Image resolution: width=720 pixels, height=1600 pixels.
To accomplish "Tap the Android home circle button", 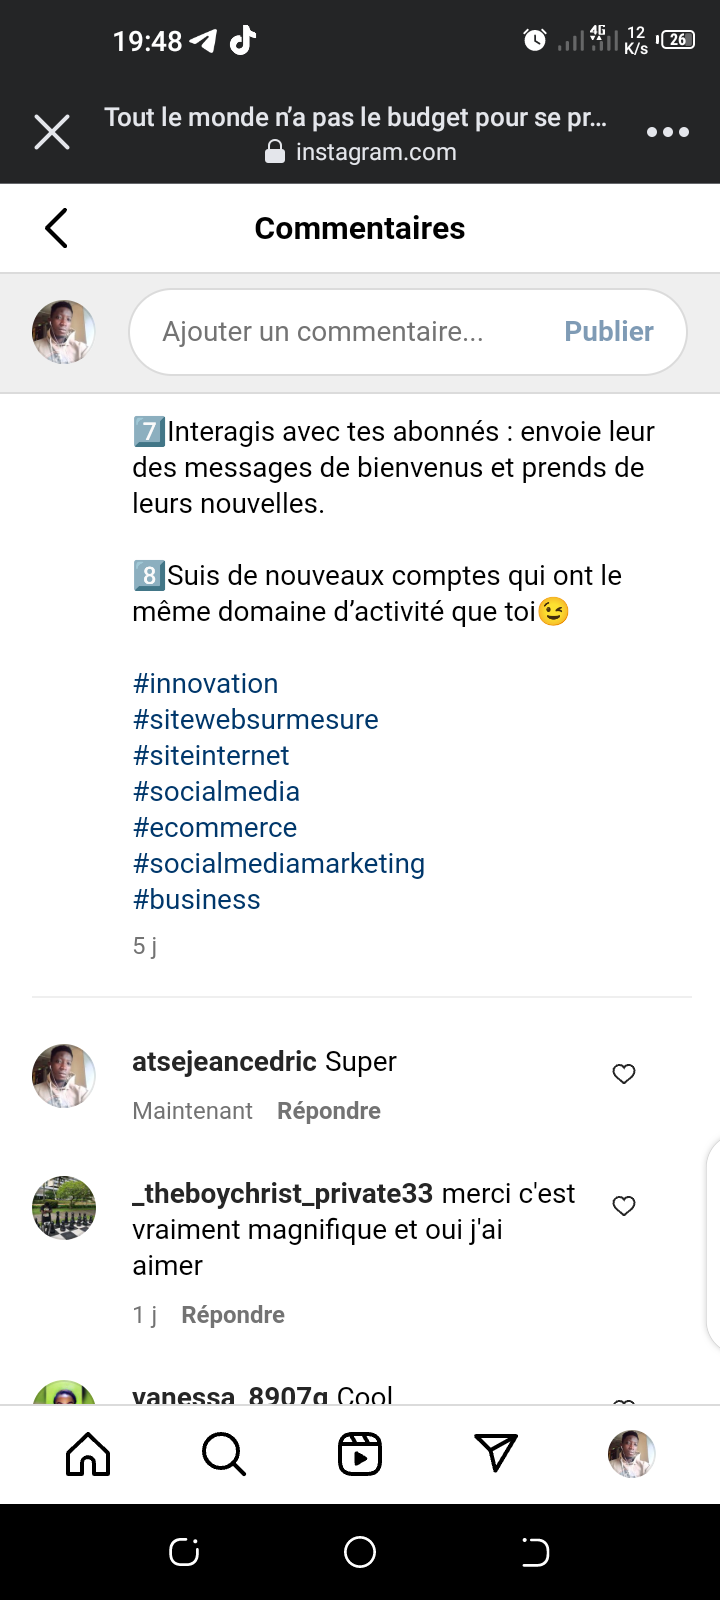I will tap(360, 1552).
